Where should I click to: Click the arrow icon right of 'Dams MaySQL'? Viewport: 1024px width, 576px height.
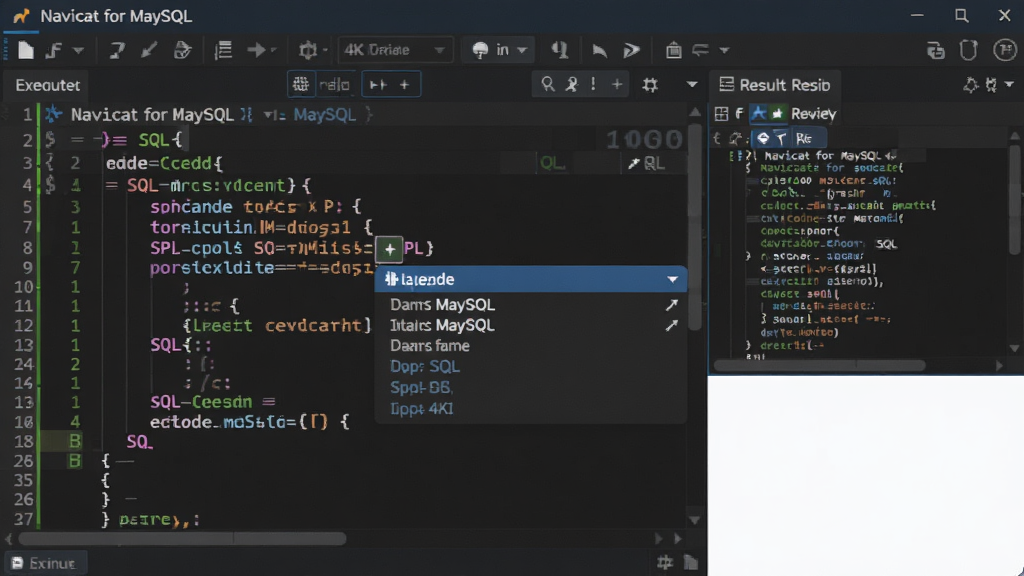click(671, 305)
